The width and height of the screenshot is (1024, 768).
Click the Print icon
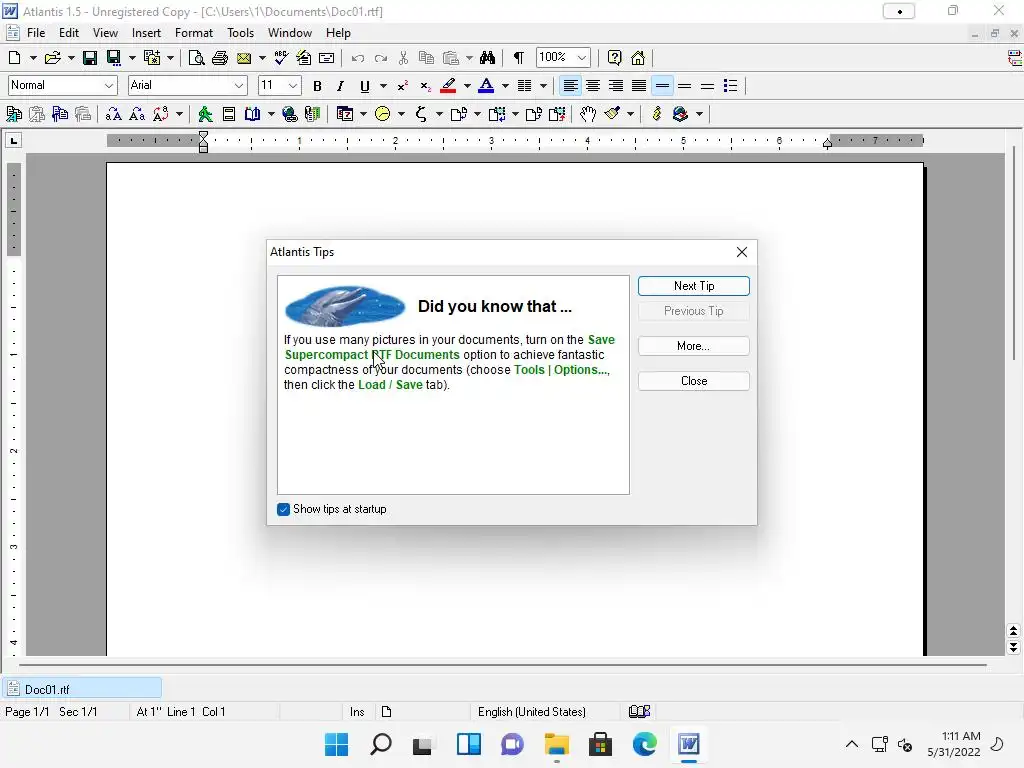tap(220, 58)
